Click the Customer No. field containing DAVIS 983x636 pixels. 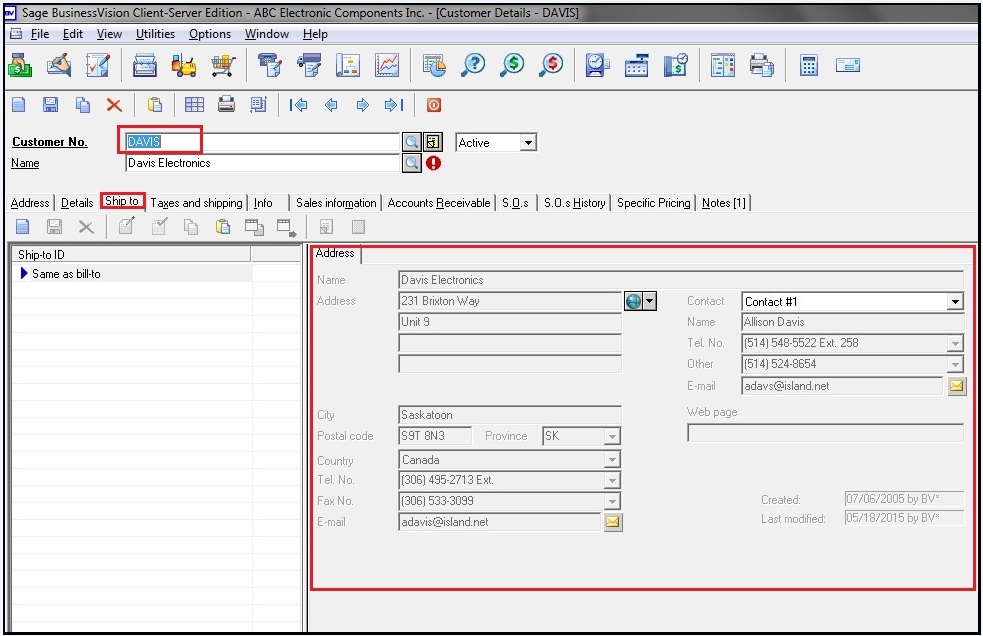coord(262,142)
